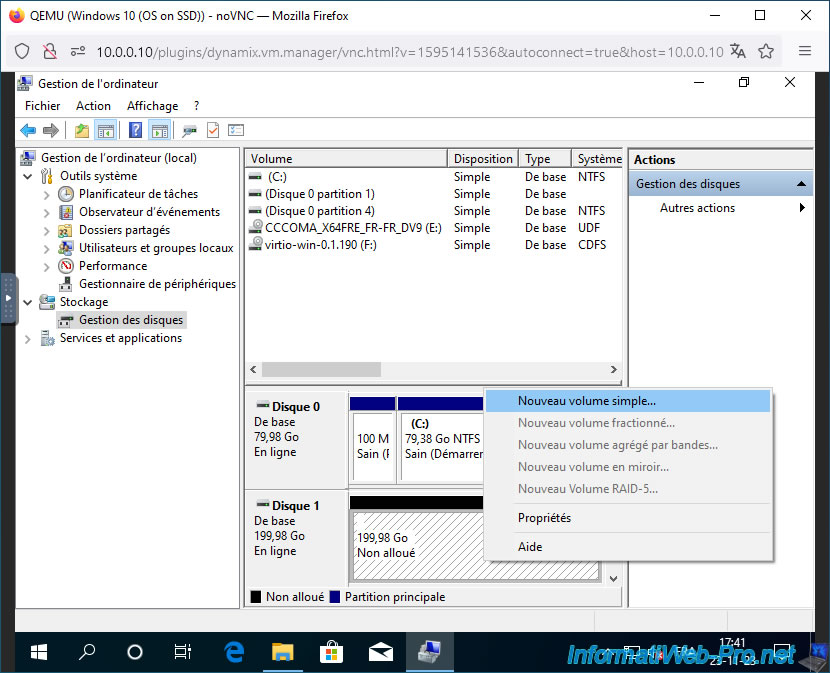Expand the Performance node
This screenshot has width=830, height=673.
click(x=47, y=267)
